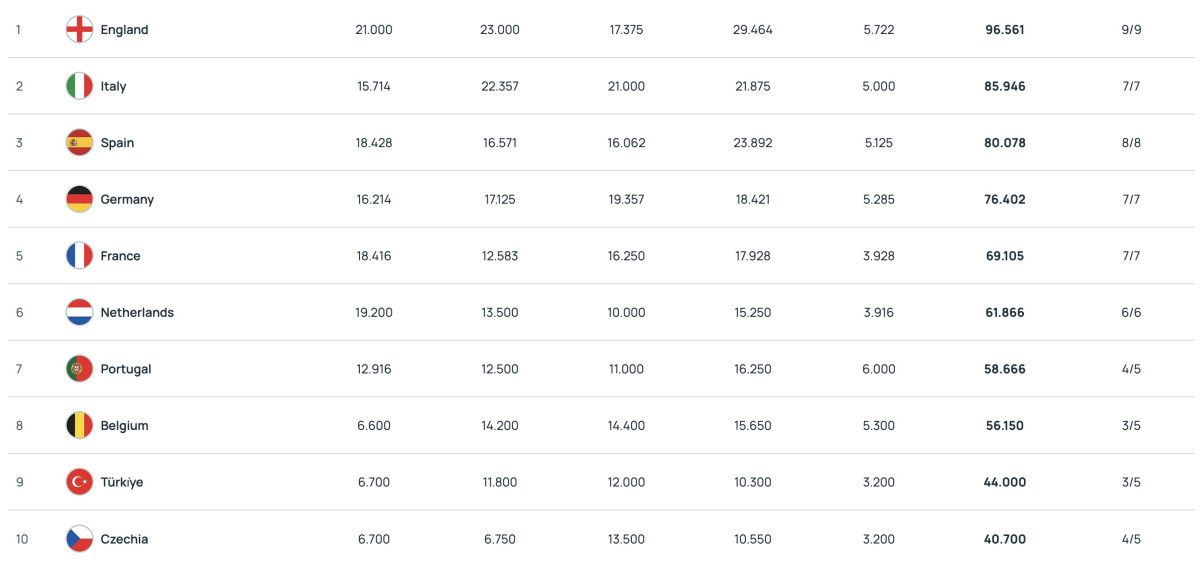Click the Netherlands flag icon

click(79, 312)
